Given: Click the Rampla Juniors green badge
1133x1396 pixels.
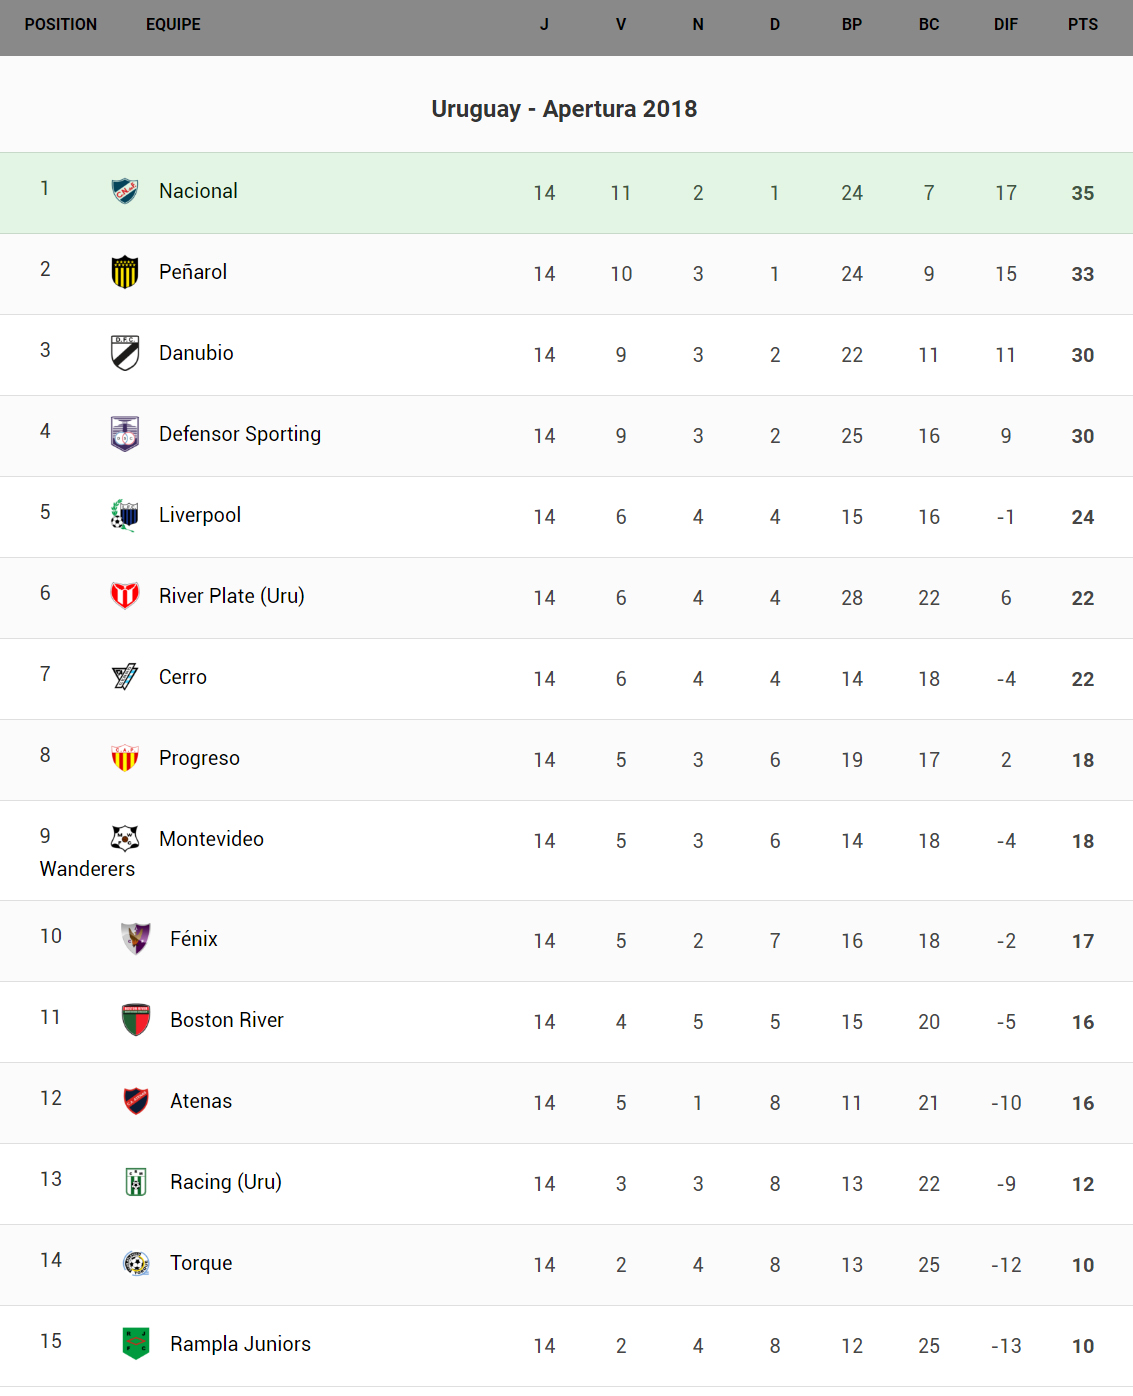Looking at the screenshot, I should coord(136,1343).
